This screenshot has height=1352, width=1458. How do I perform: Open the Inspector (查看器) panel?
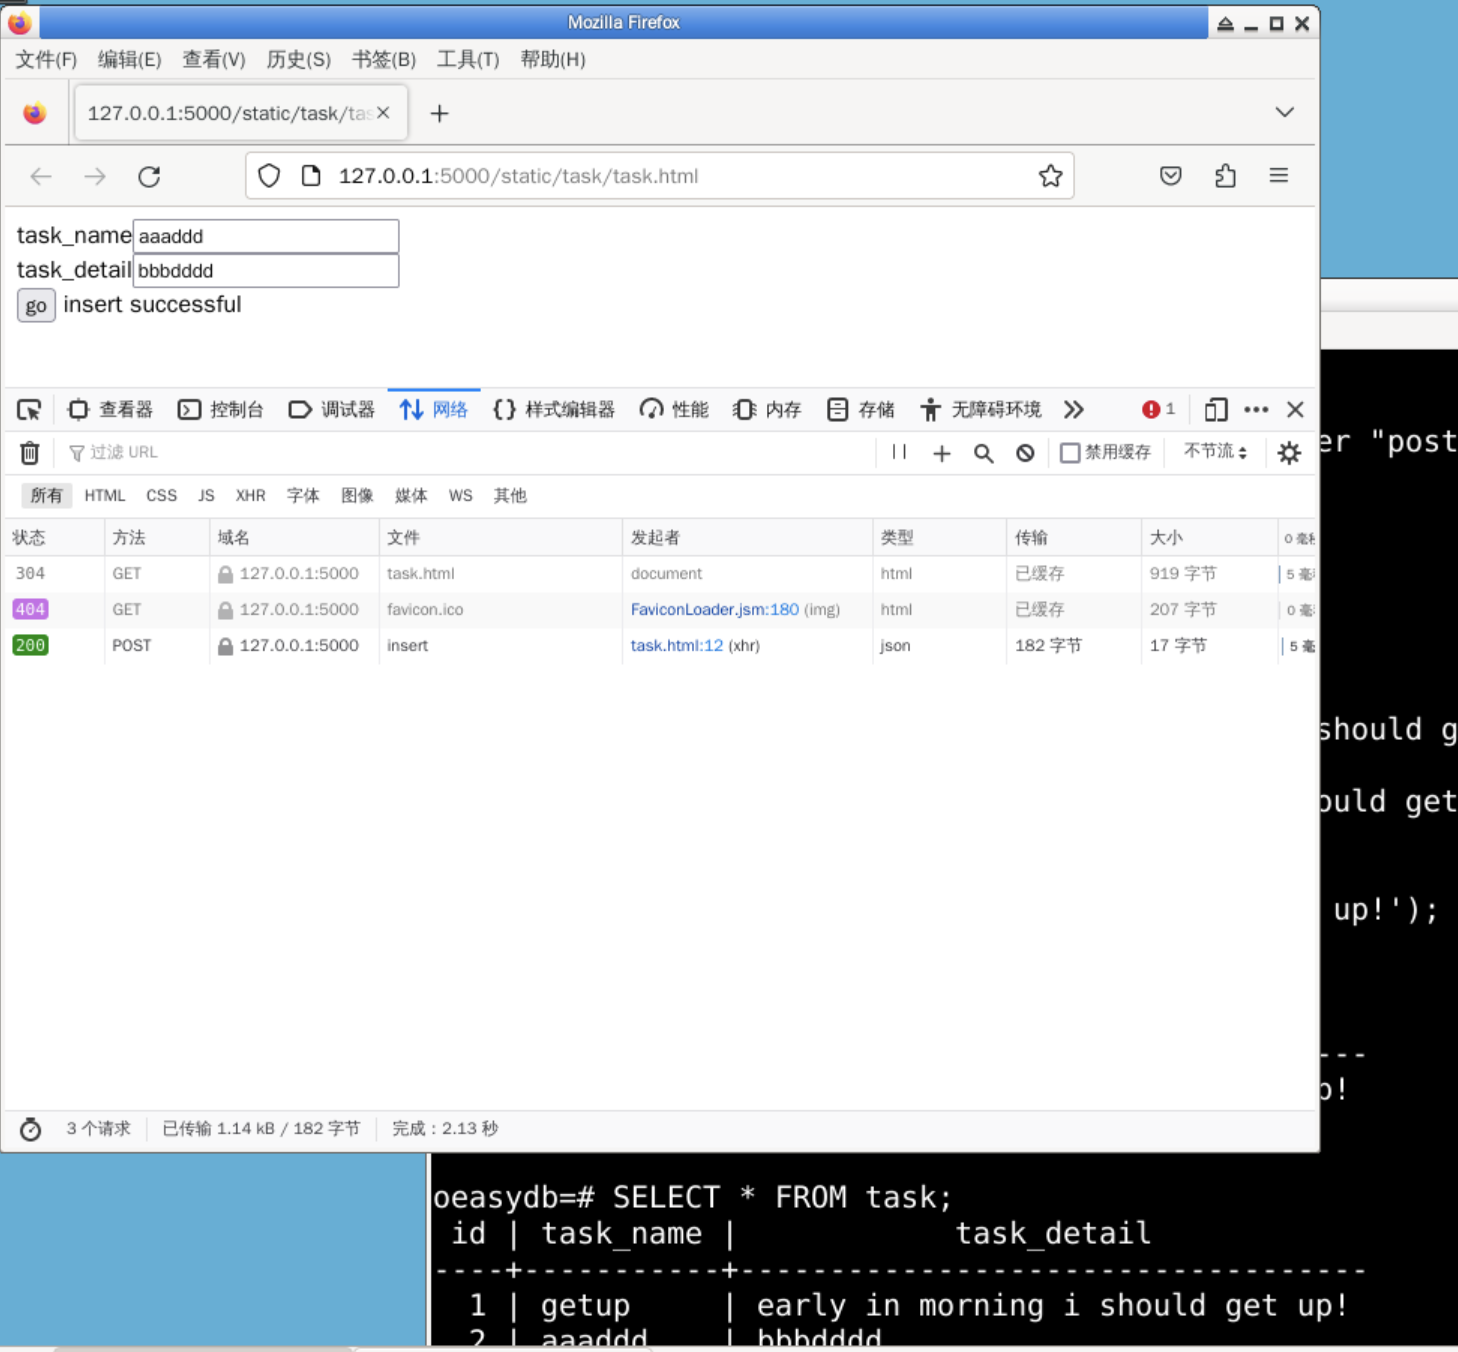110,410
